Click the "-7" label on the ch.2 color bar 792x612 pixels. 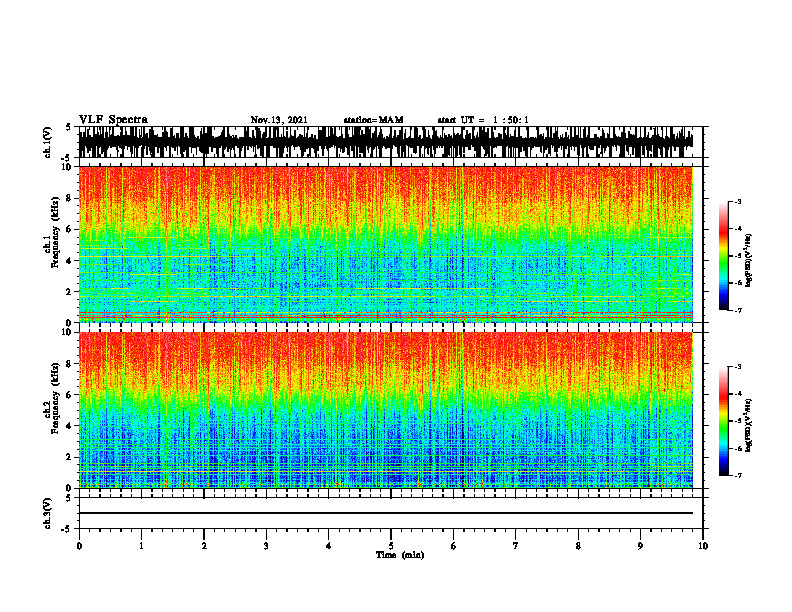[x=738, y=476]
